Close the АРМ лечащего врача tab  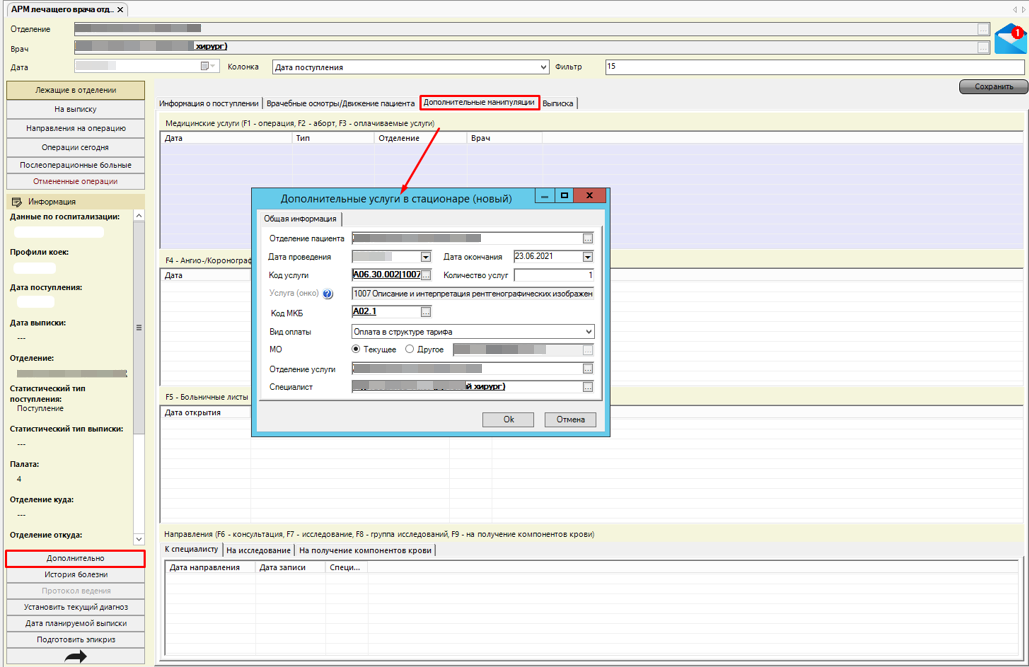(120, 10)
